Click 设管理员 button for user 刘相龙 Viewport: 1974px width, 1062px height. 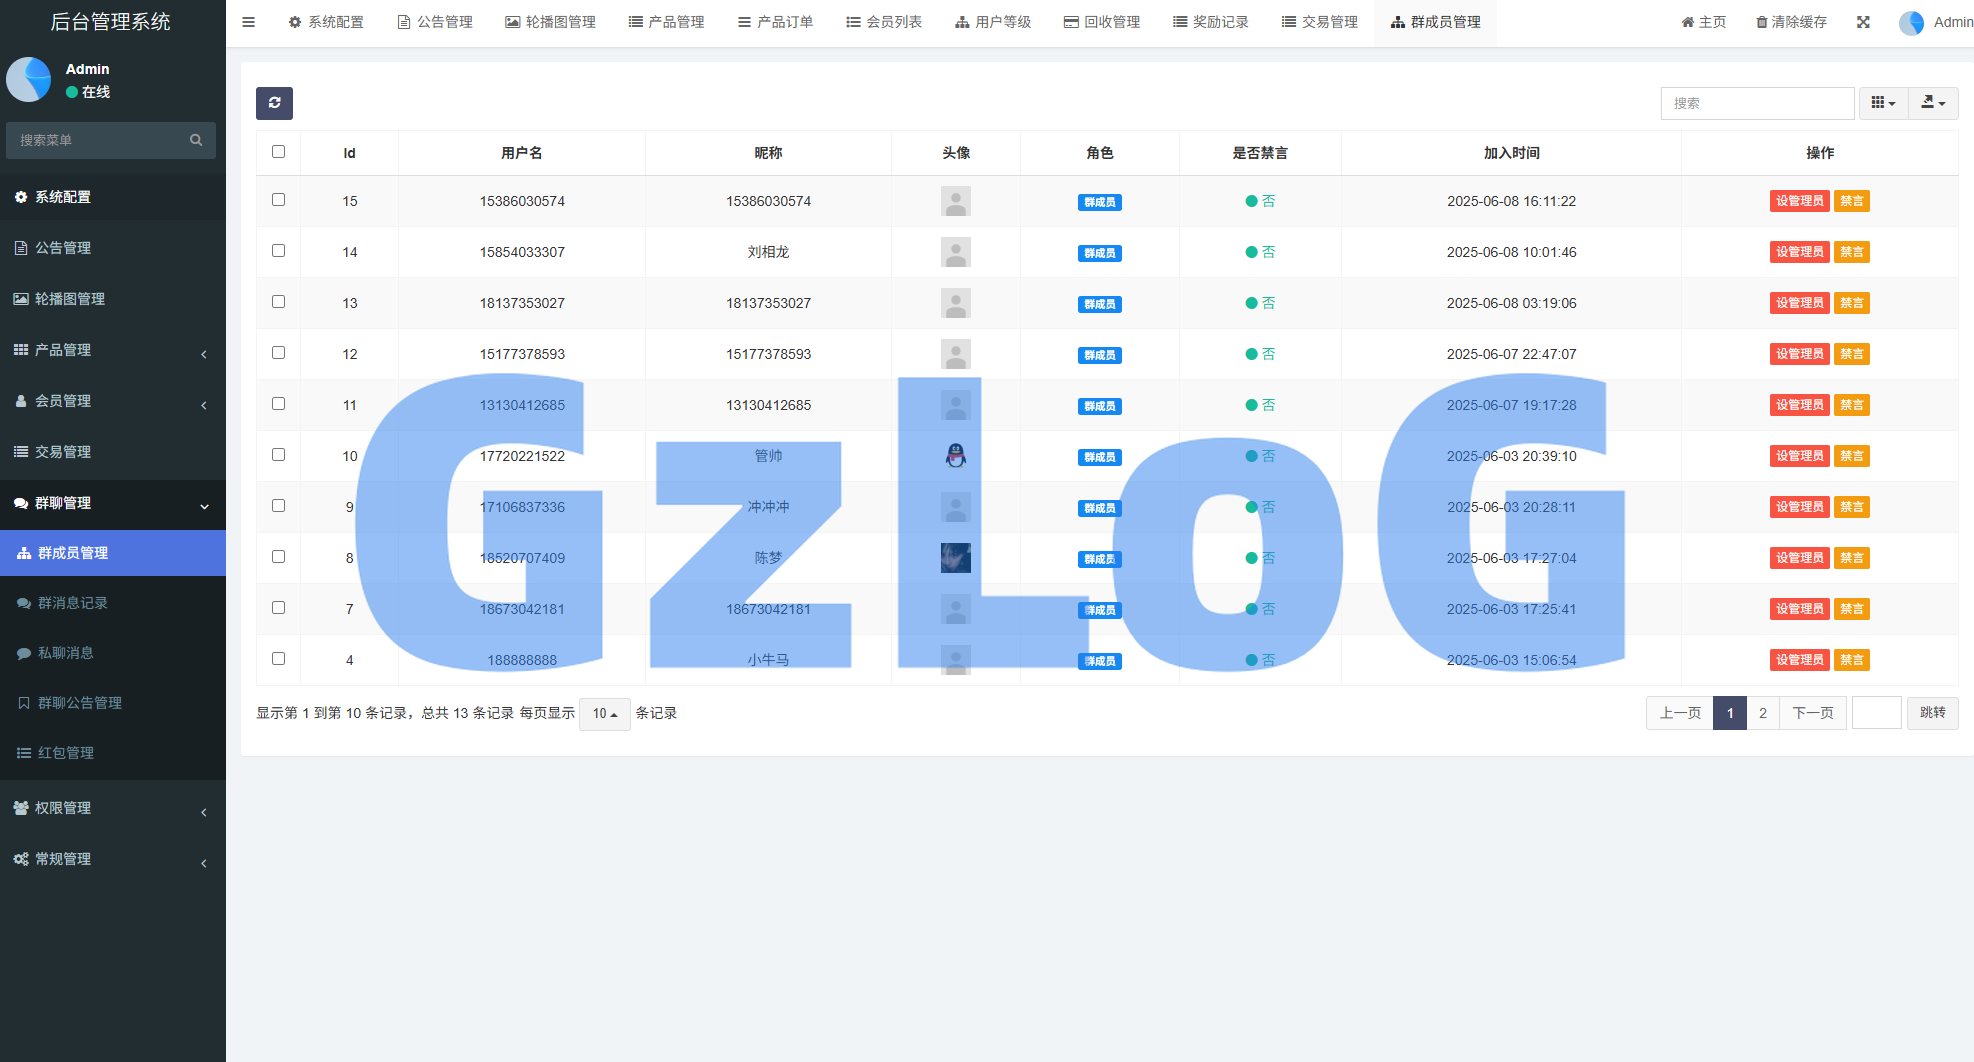pyautogui.click(x=1799, y=252)
